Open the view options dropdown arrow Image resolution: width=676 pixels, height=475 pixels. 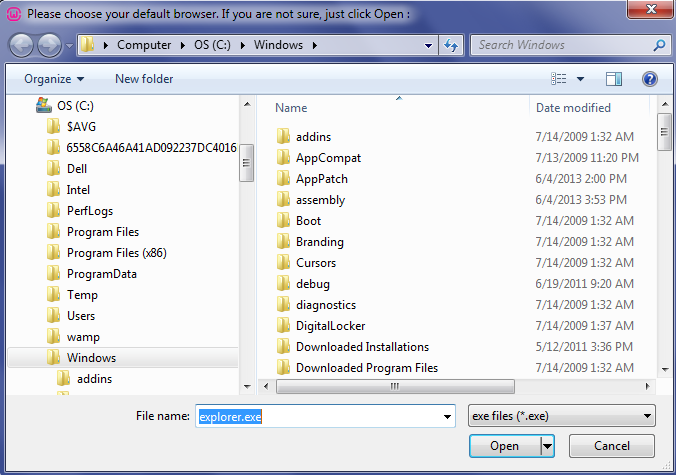(x=580, y=79)
